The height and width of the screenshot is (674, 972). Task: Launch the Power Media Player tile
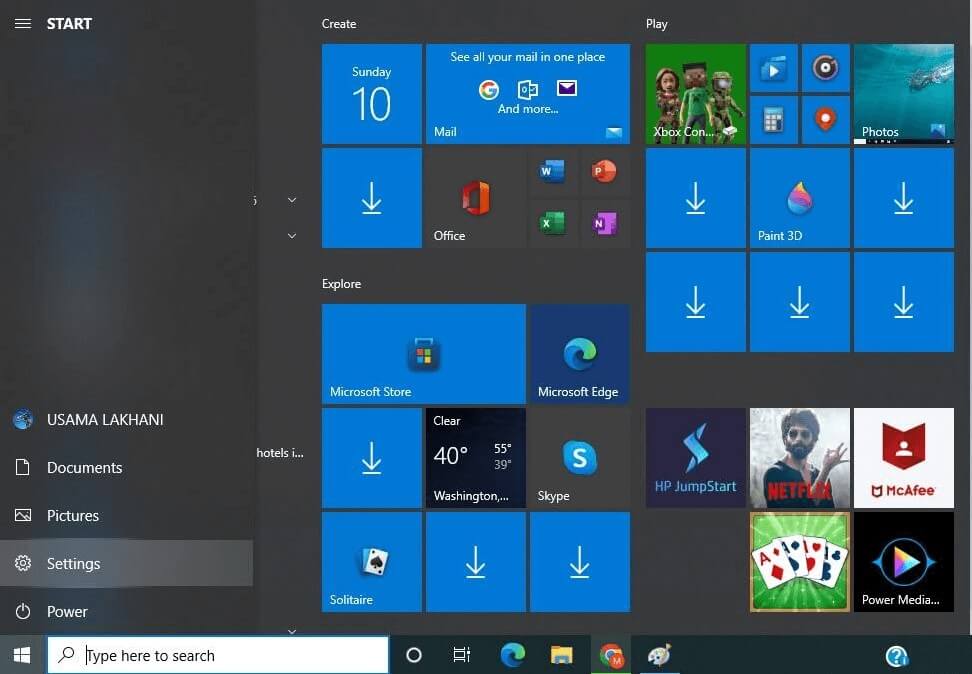click(x=904, y=562)
